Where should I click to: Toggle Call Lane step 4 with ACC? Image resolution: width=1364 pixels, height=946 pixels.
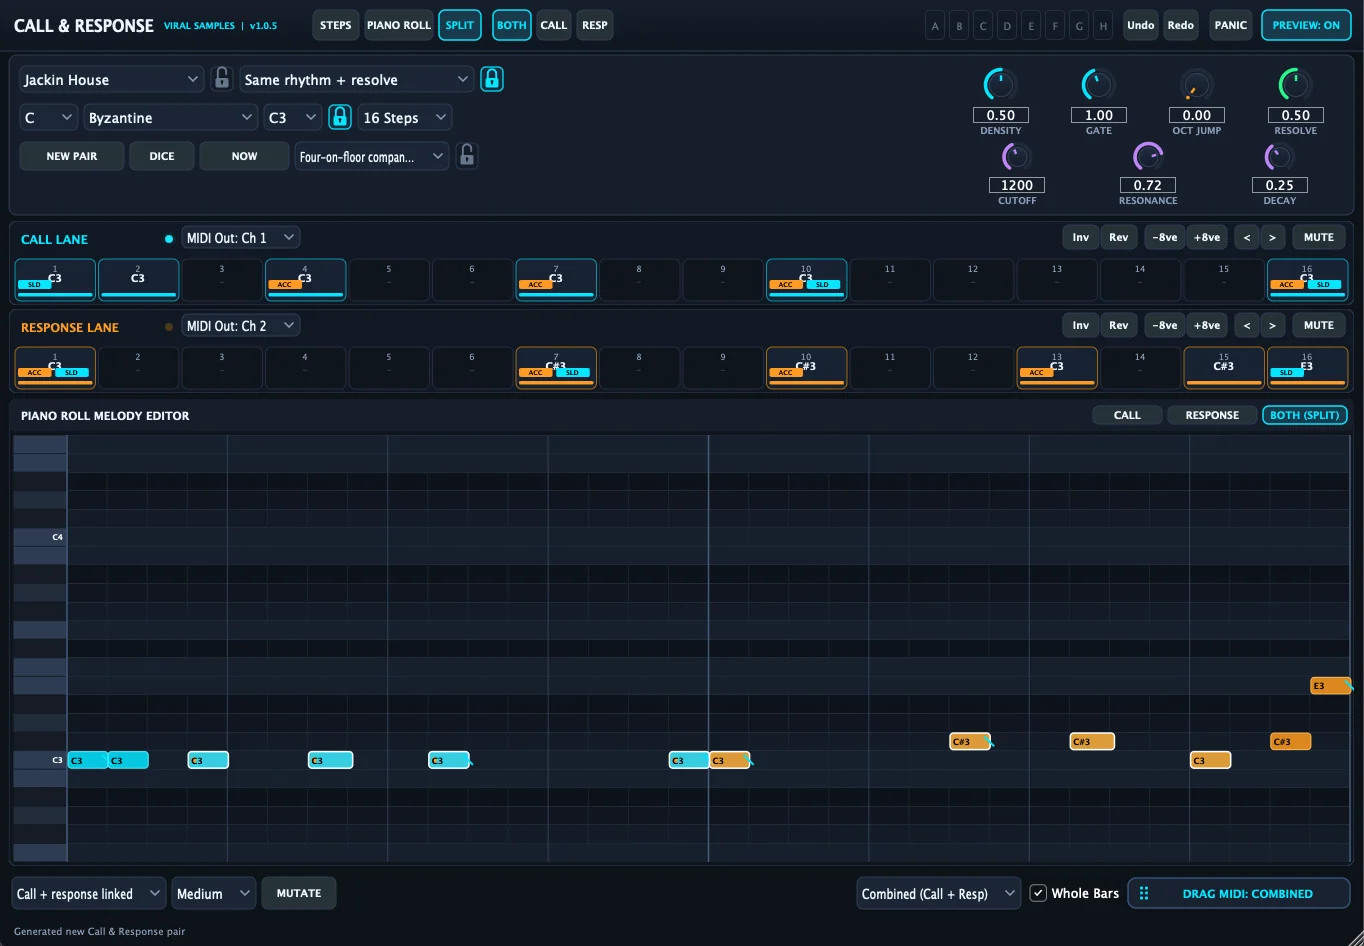click(305, 279)
